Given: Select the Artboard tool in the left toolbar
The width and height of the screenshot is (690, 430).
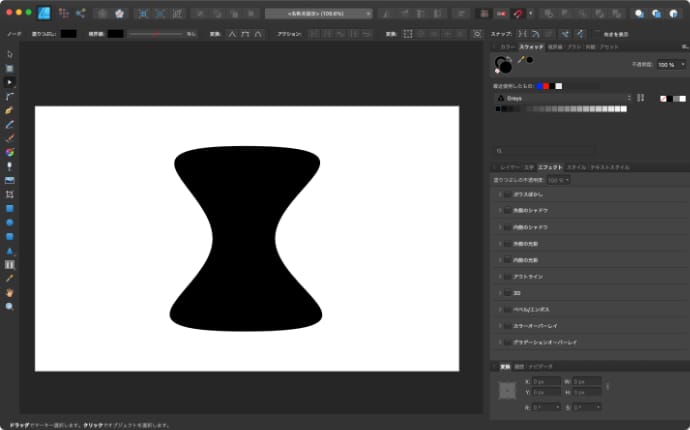Looking at the screenshot, I should click(10, 67).
